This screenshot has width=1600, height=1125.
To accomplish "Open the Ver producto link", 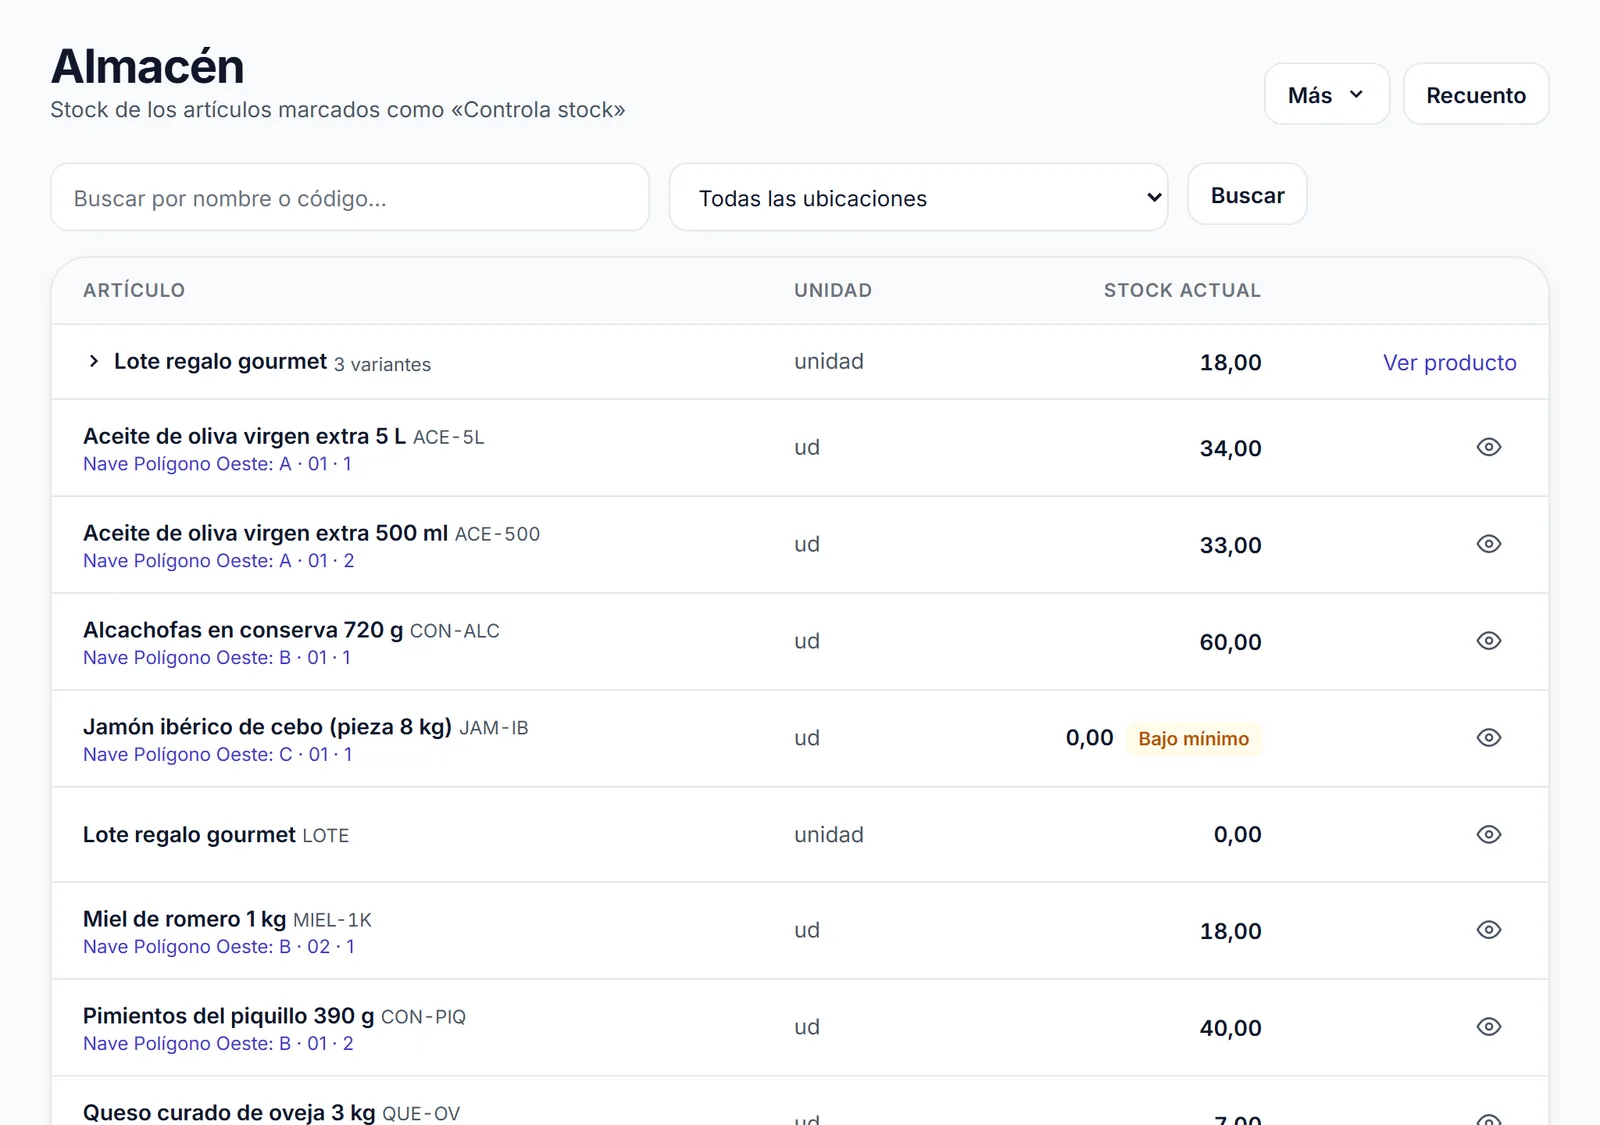I will (1449, 362).
